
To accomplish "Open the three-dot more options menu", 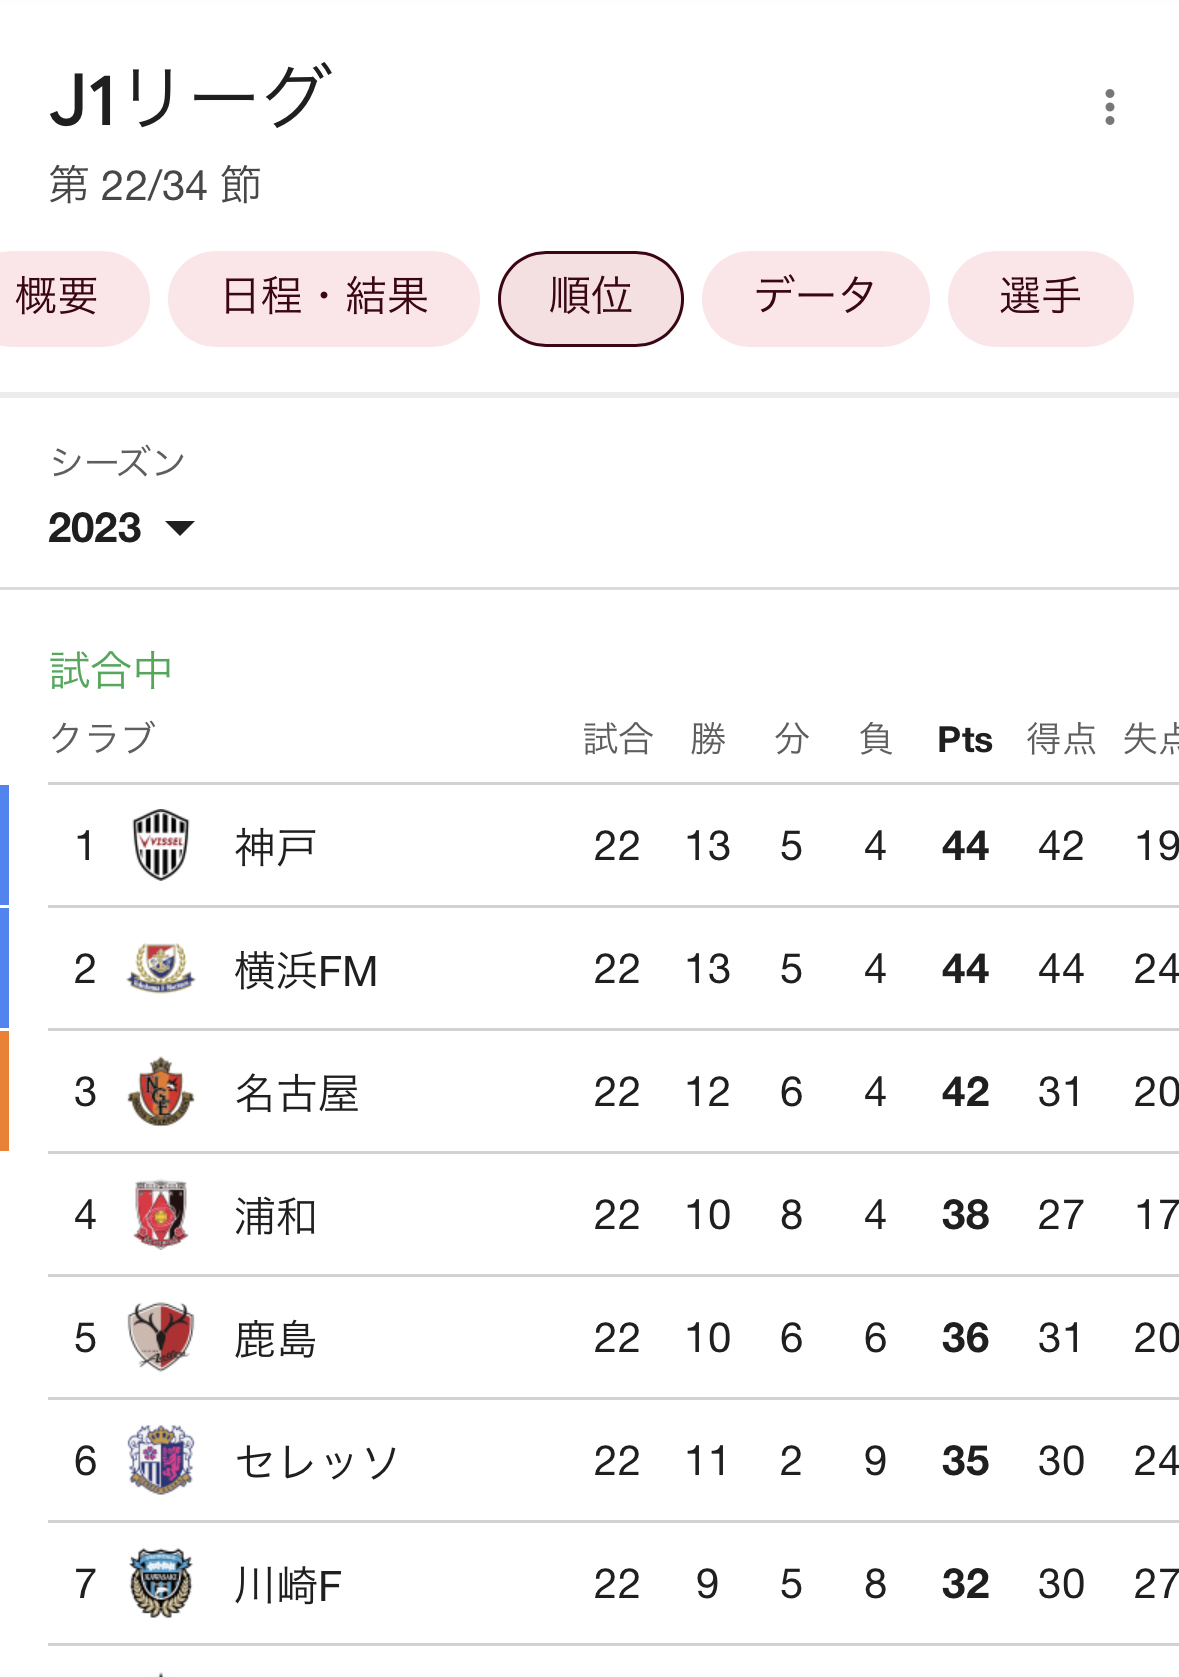I will tap(1109, 107).
